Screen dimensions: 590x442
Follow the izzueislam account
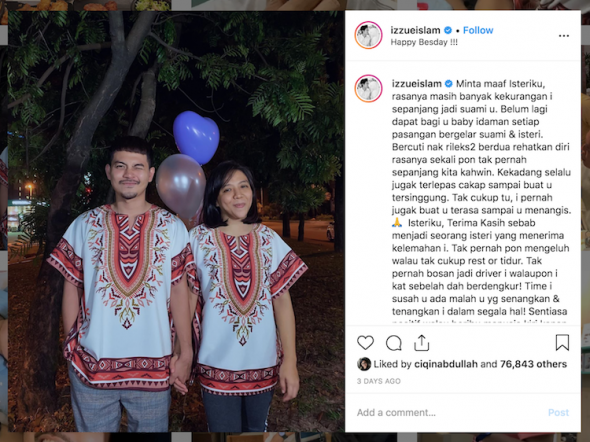478,30
